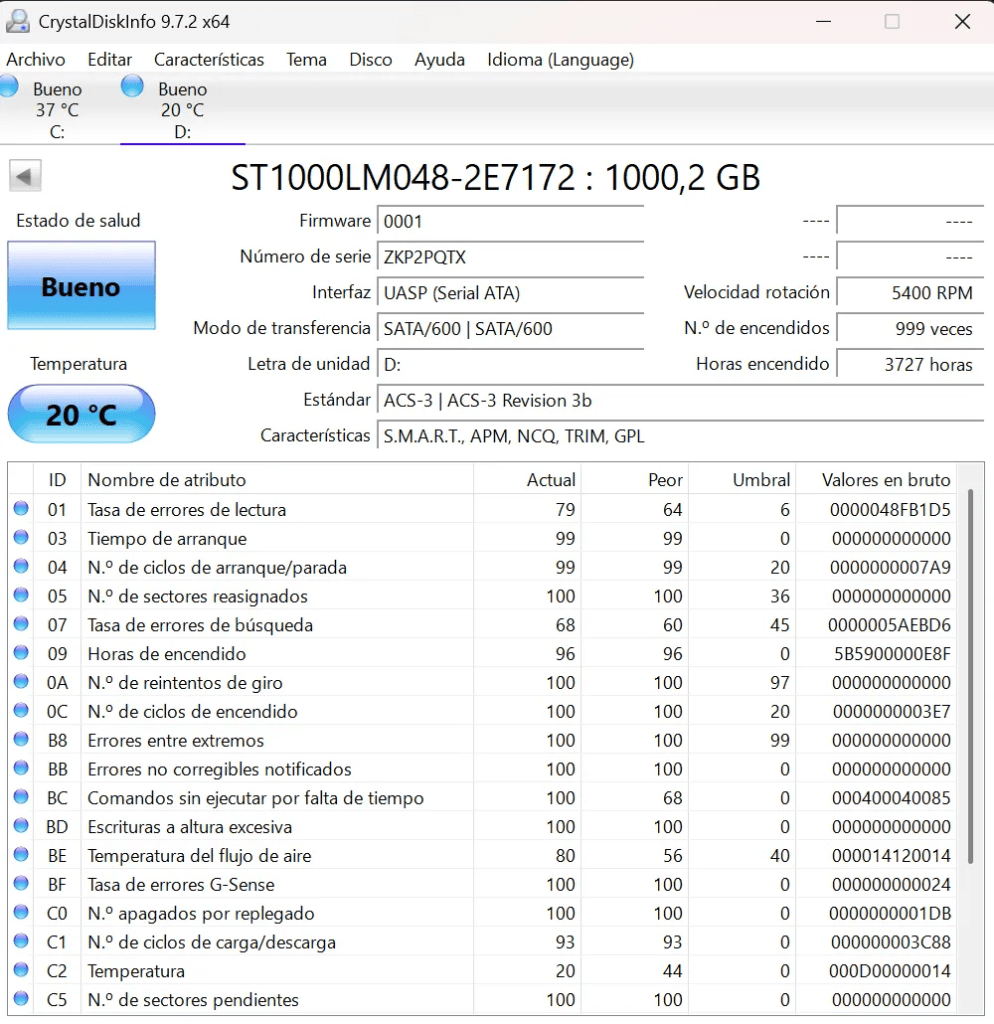Screen dimensions: 994x1024
Task: Select disk D: Bueno 20 °C
Action: 182,110
